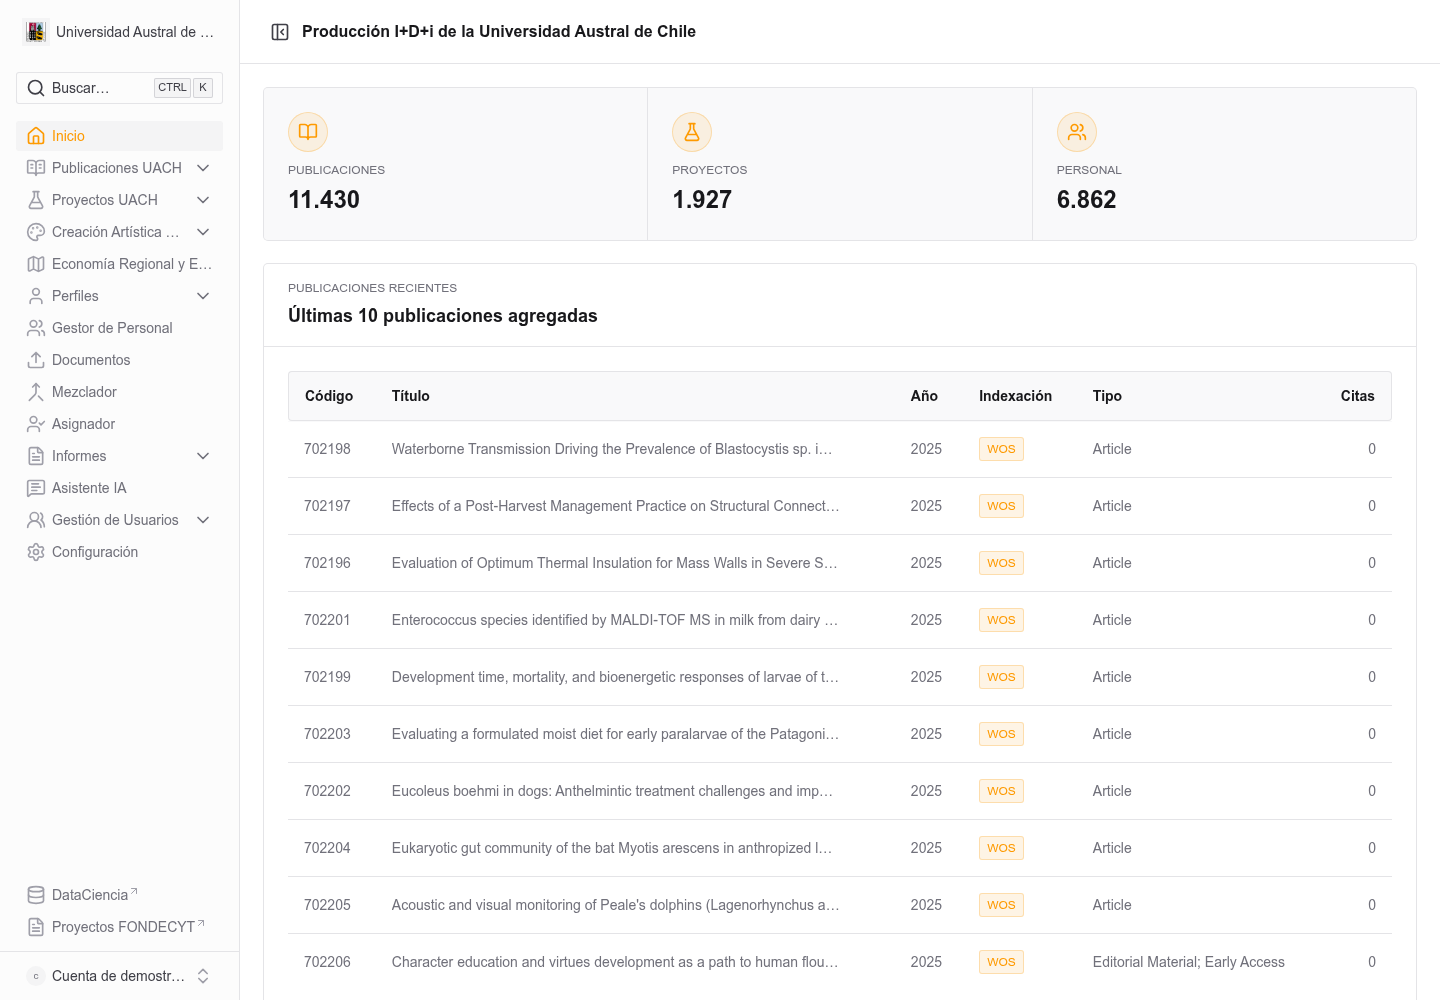Click the Creación Artística palette icon
The height and width of the screenshot is (1000, 1440).
36,232
